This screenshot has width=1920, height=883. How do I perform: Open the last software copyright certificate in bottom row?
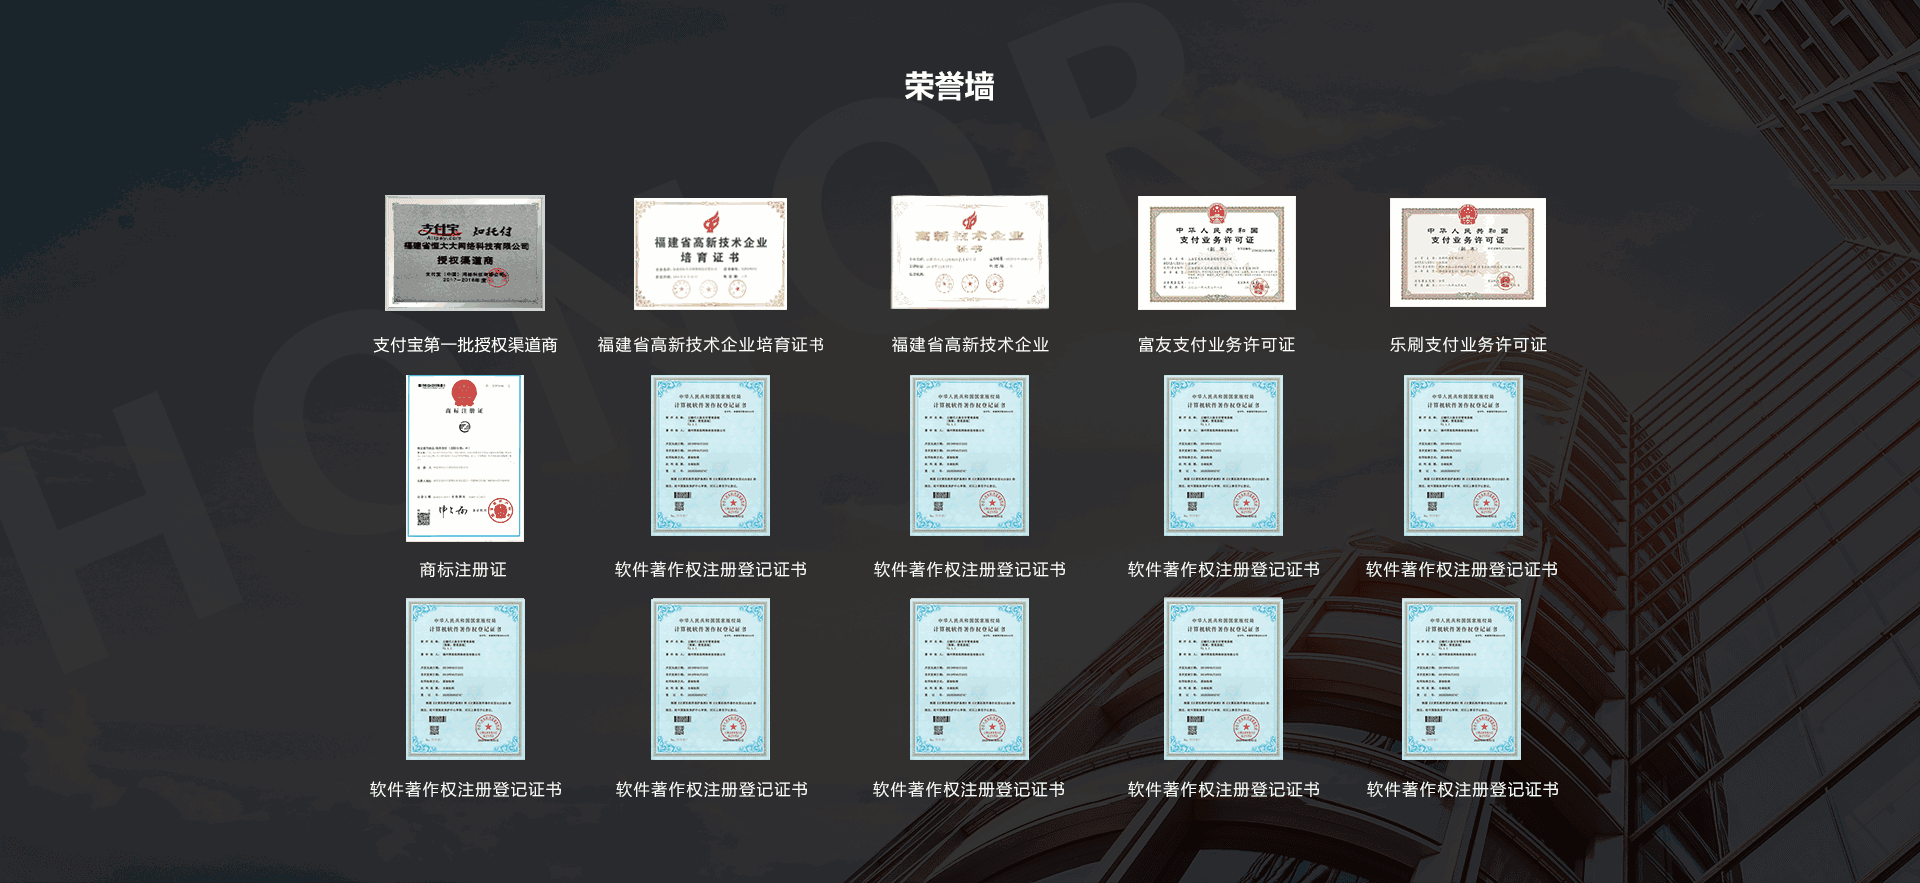(x=1461, y=679)
